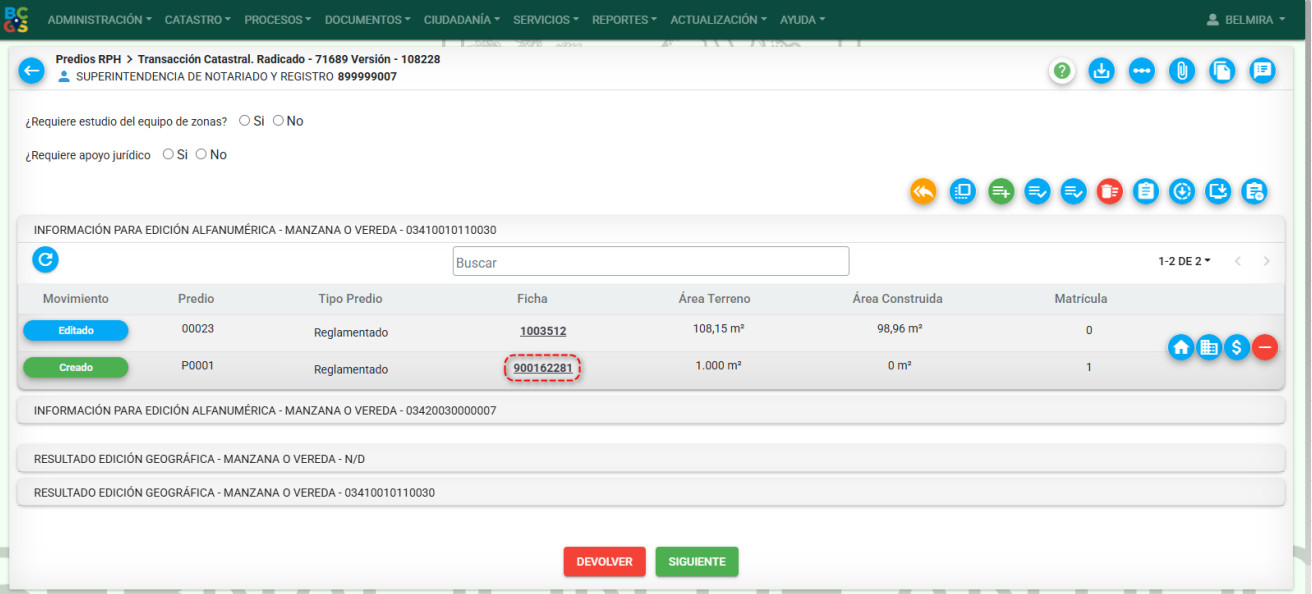1312x594 pixels.
Task: Click the green add-to-list icon
Action: click(1001, 191)
